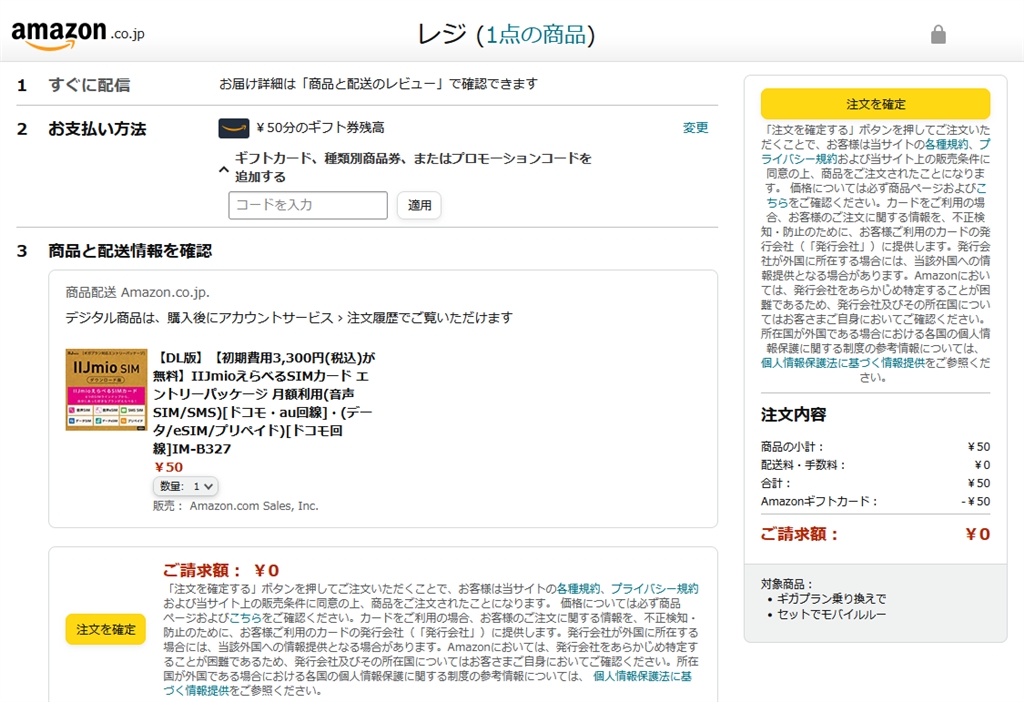
Task: Click the 商品の小計 row
Action: point(875,447)
